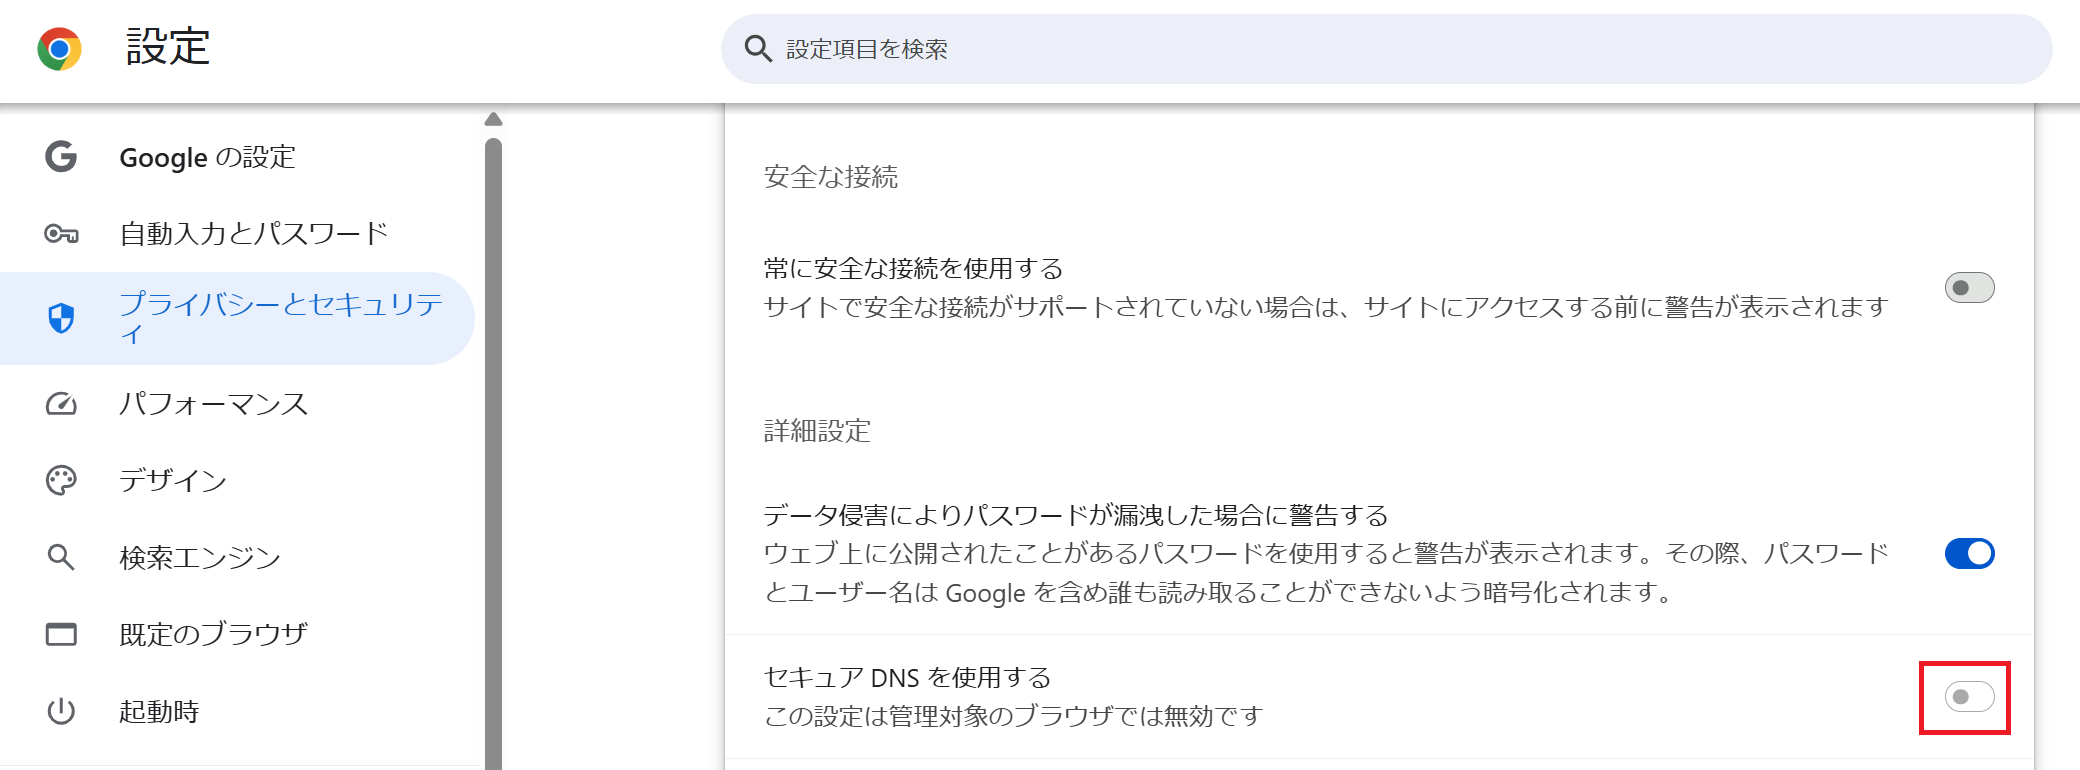Screen dimensions: 2080x770
Task: Click the 設定 page title
Action: [168, 47]
